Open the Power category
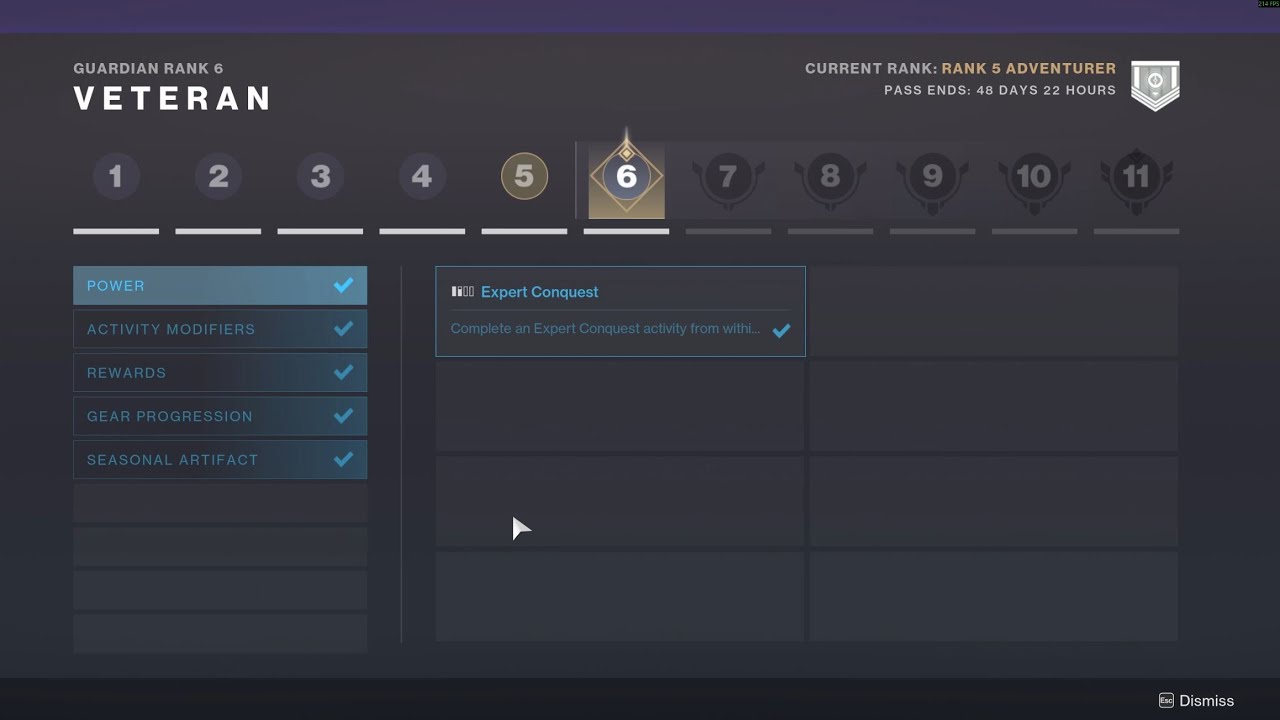 point(220,286)
